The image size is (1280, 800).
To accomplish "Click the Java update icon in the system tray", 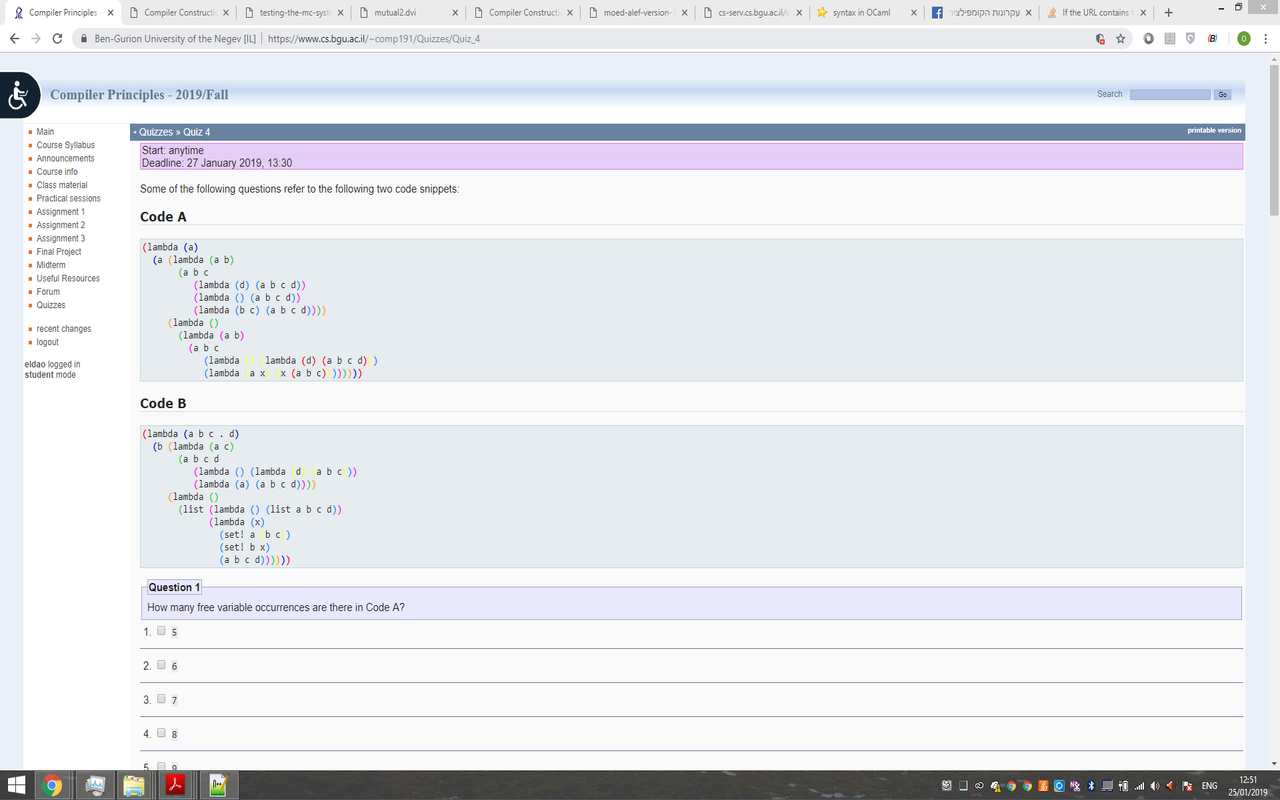I will 1043,786.
